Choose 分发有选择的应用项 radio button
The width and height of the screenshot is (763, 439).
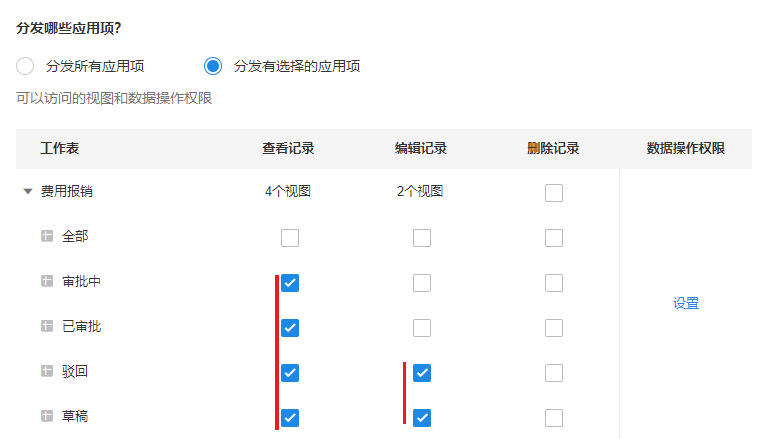pos(213,67)
